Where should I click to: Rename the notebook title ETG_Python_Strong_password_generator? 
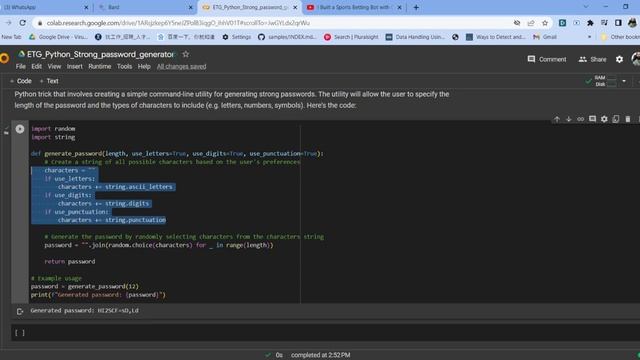click(100, 54)
